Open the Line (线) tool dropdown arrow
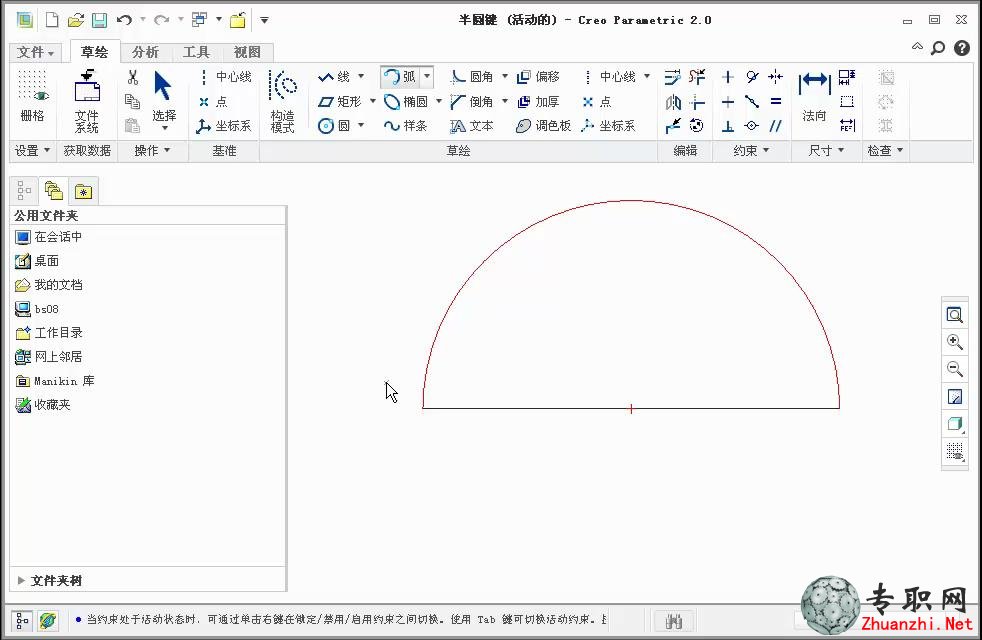 pos(361,76)
